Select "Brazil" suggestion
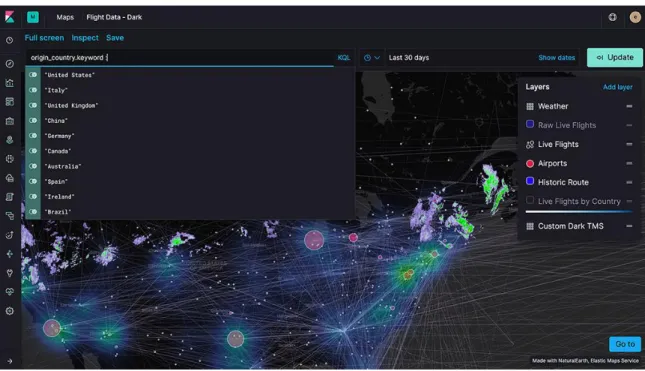 tap(190, 212)
